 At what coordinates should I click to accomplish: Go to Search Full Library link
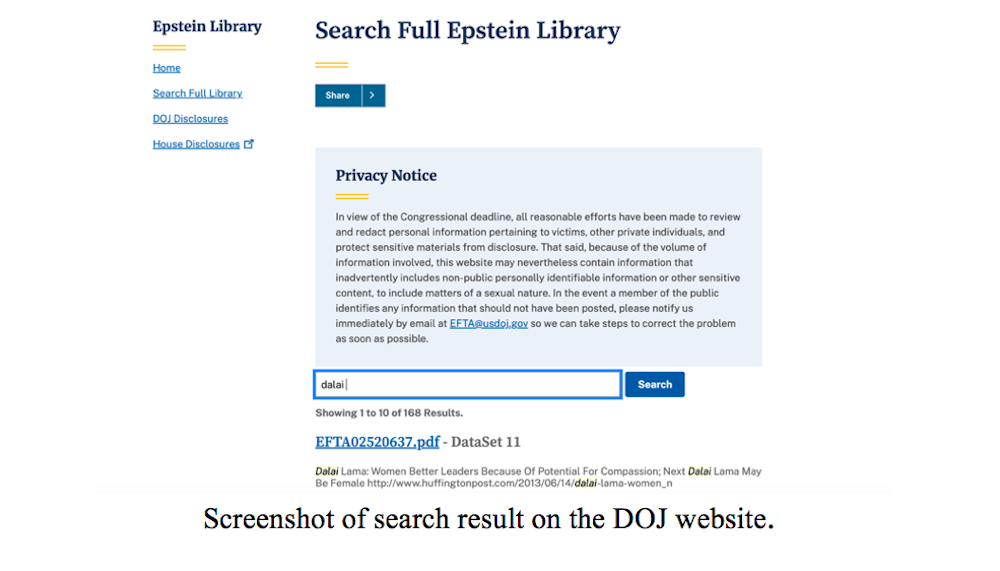pos(197,93)
